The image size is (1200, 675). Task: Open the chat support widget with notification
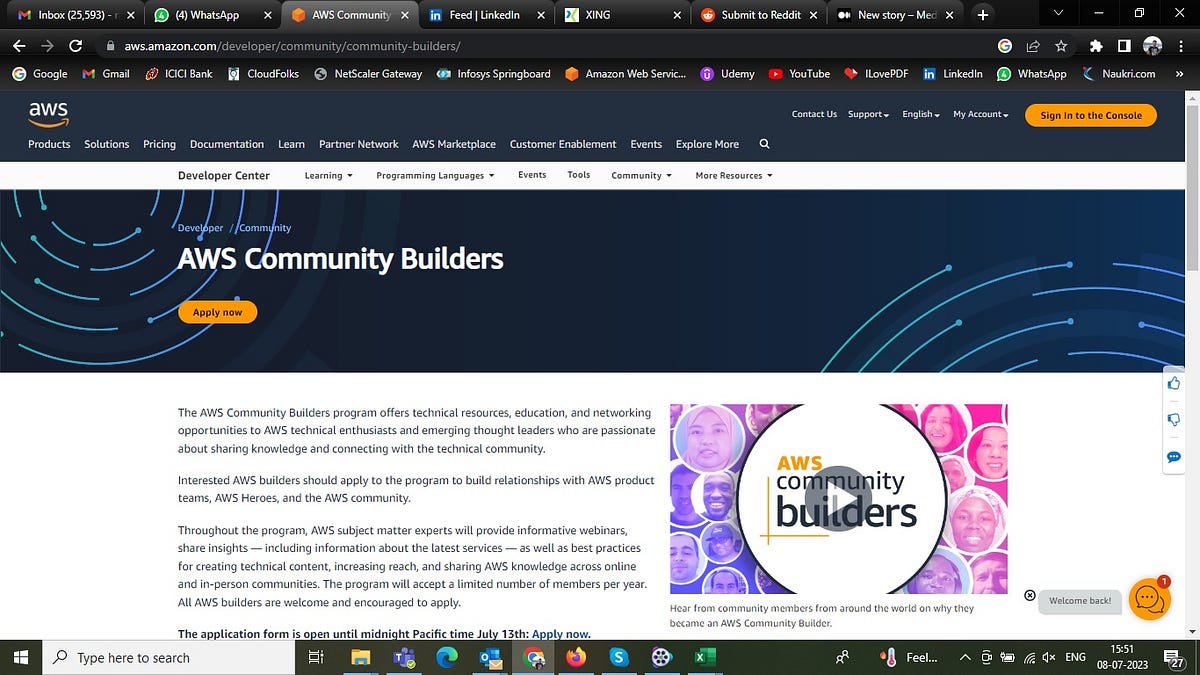[1148, 600]
